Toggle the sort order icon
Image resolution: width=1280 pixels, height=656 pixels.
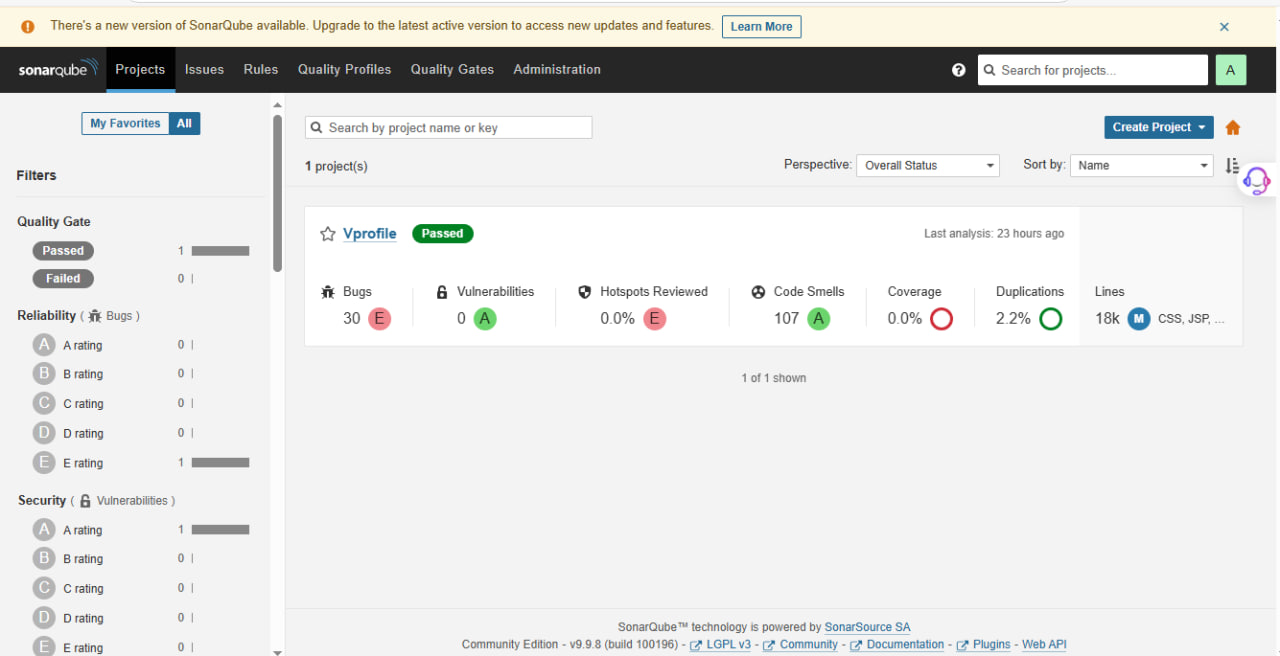click(1232, 166)
